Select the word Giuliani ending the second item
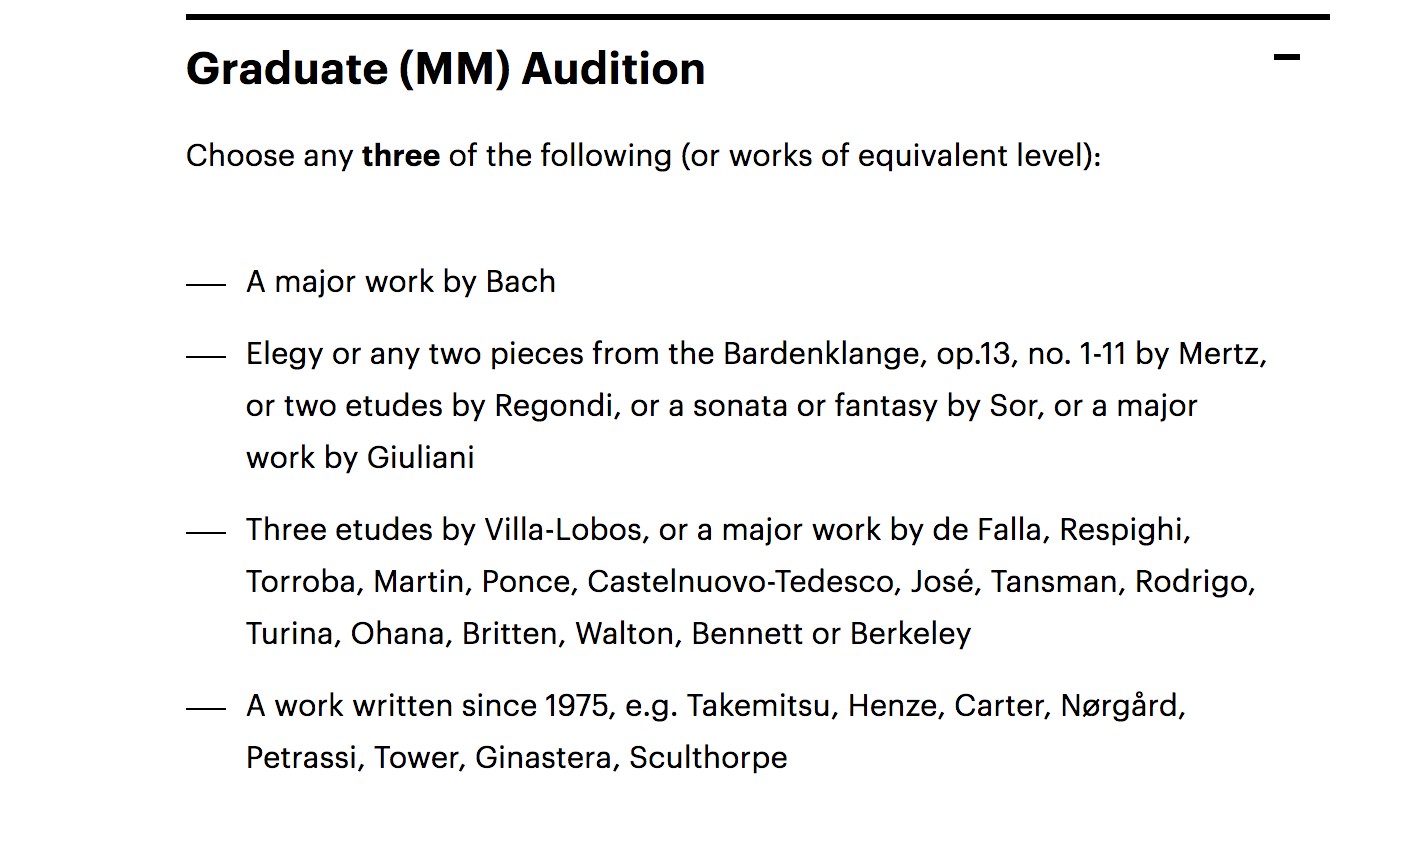1416x864 pixels. coord(420,458)
